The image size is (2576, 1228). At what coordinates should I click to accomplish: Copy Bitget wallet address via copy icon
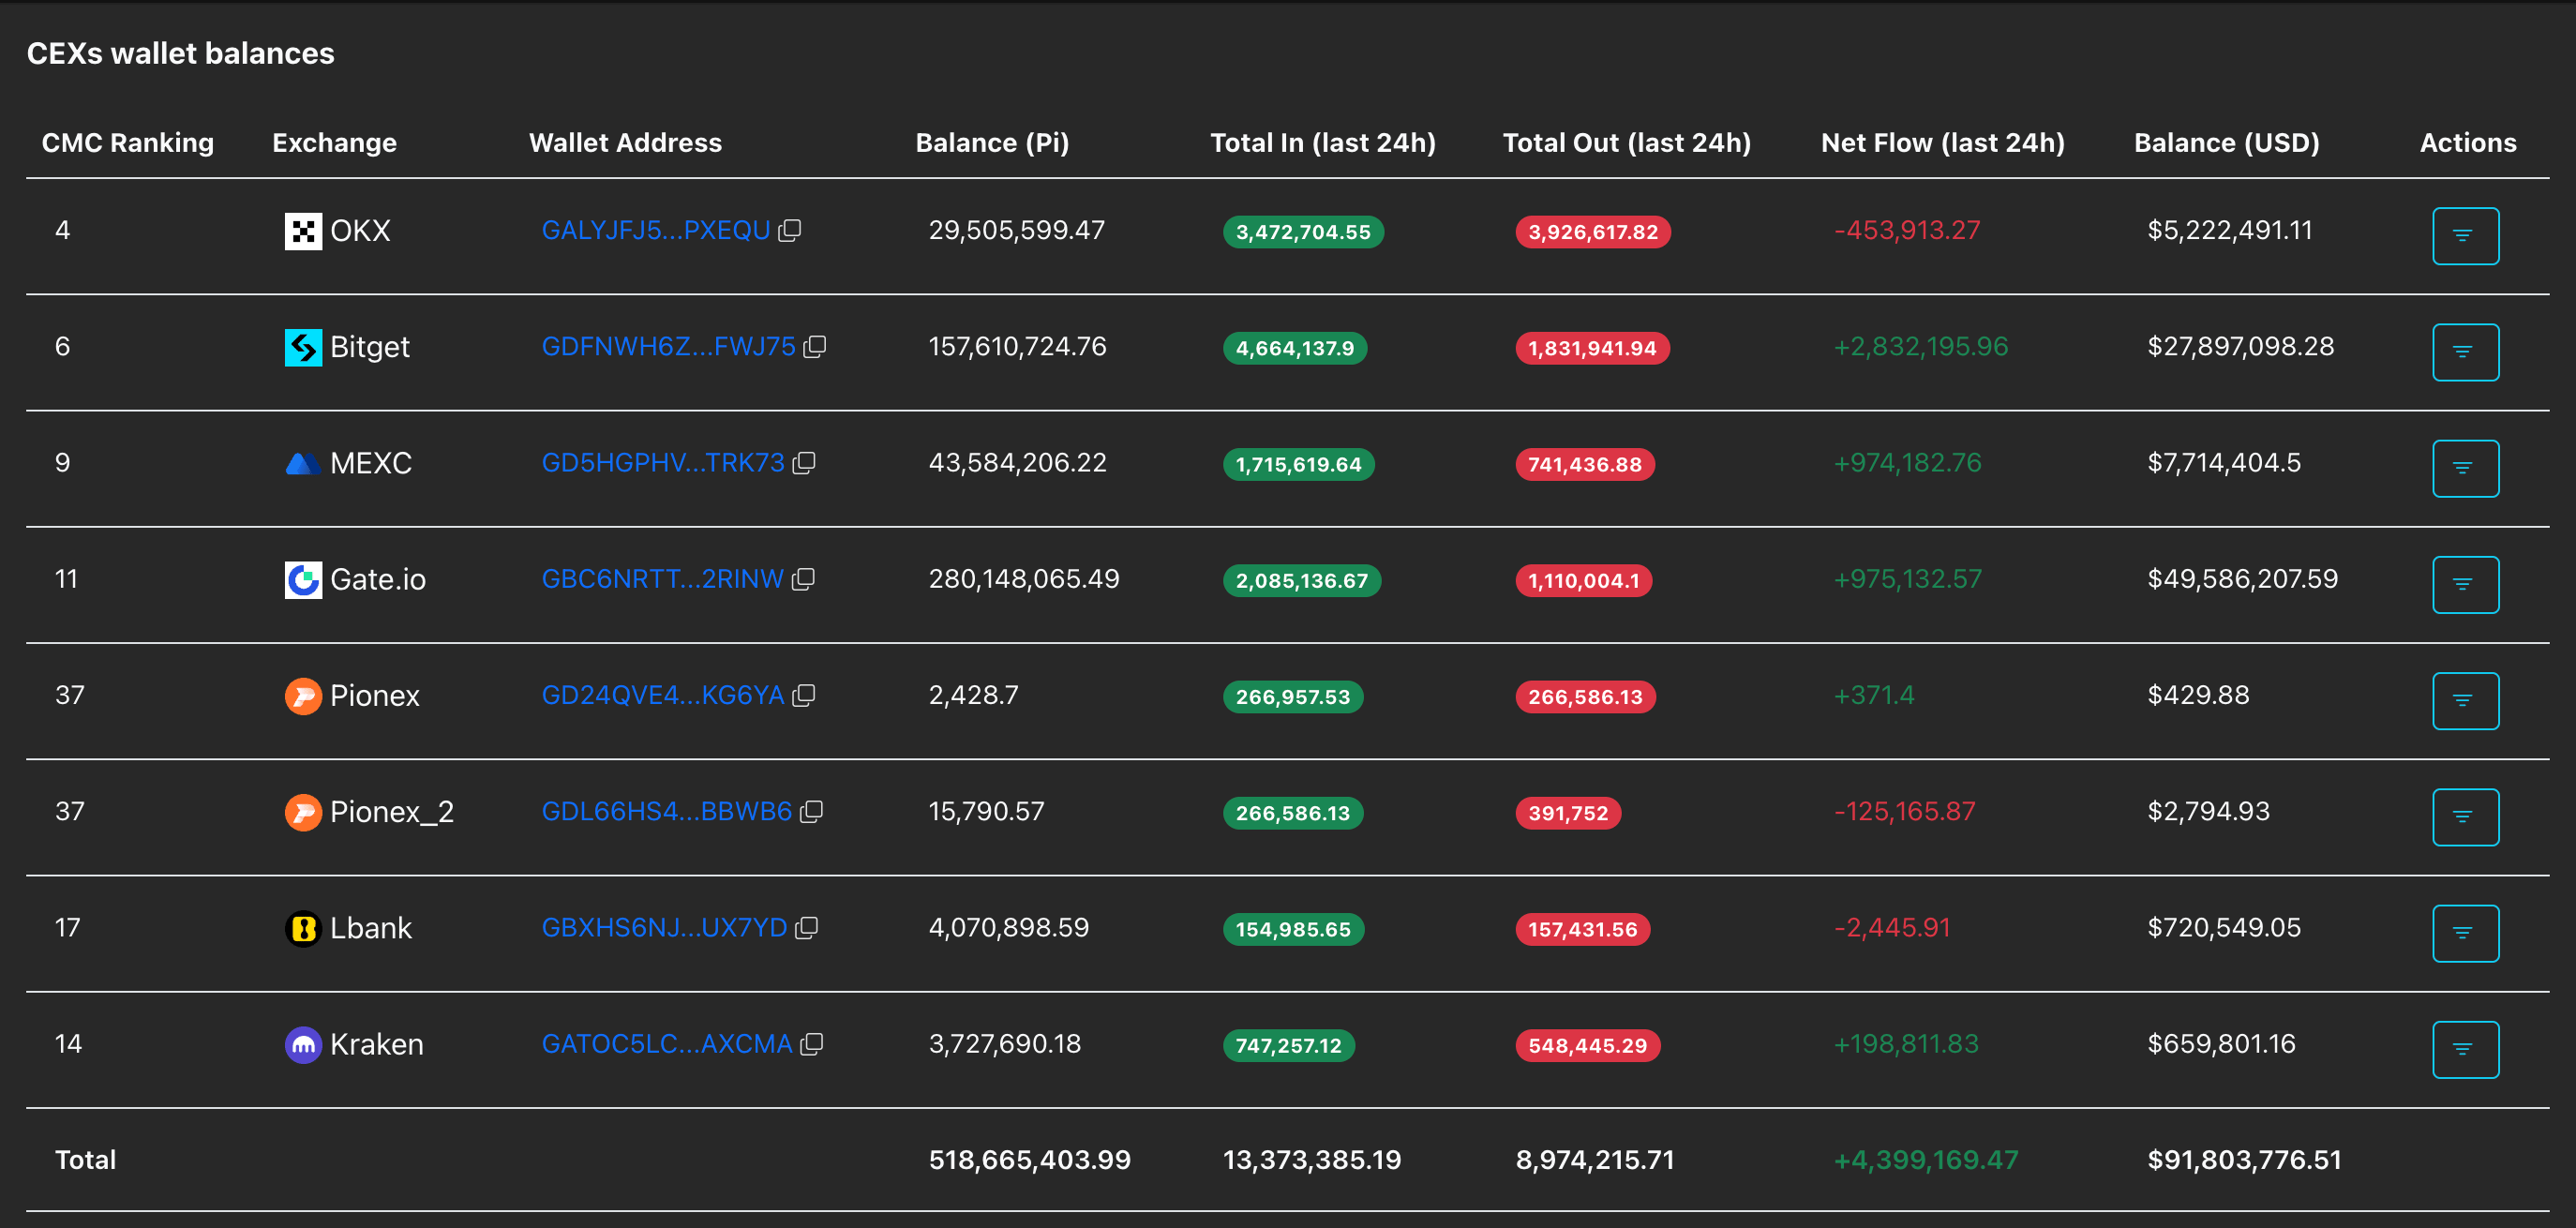pos(815,347)
